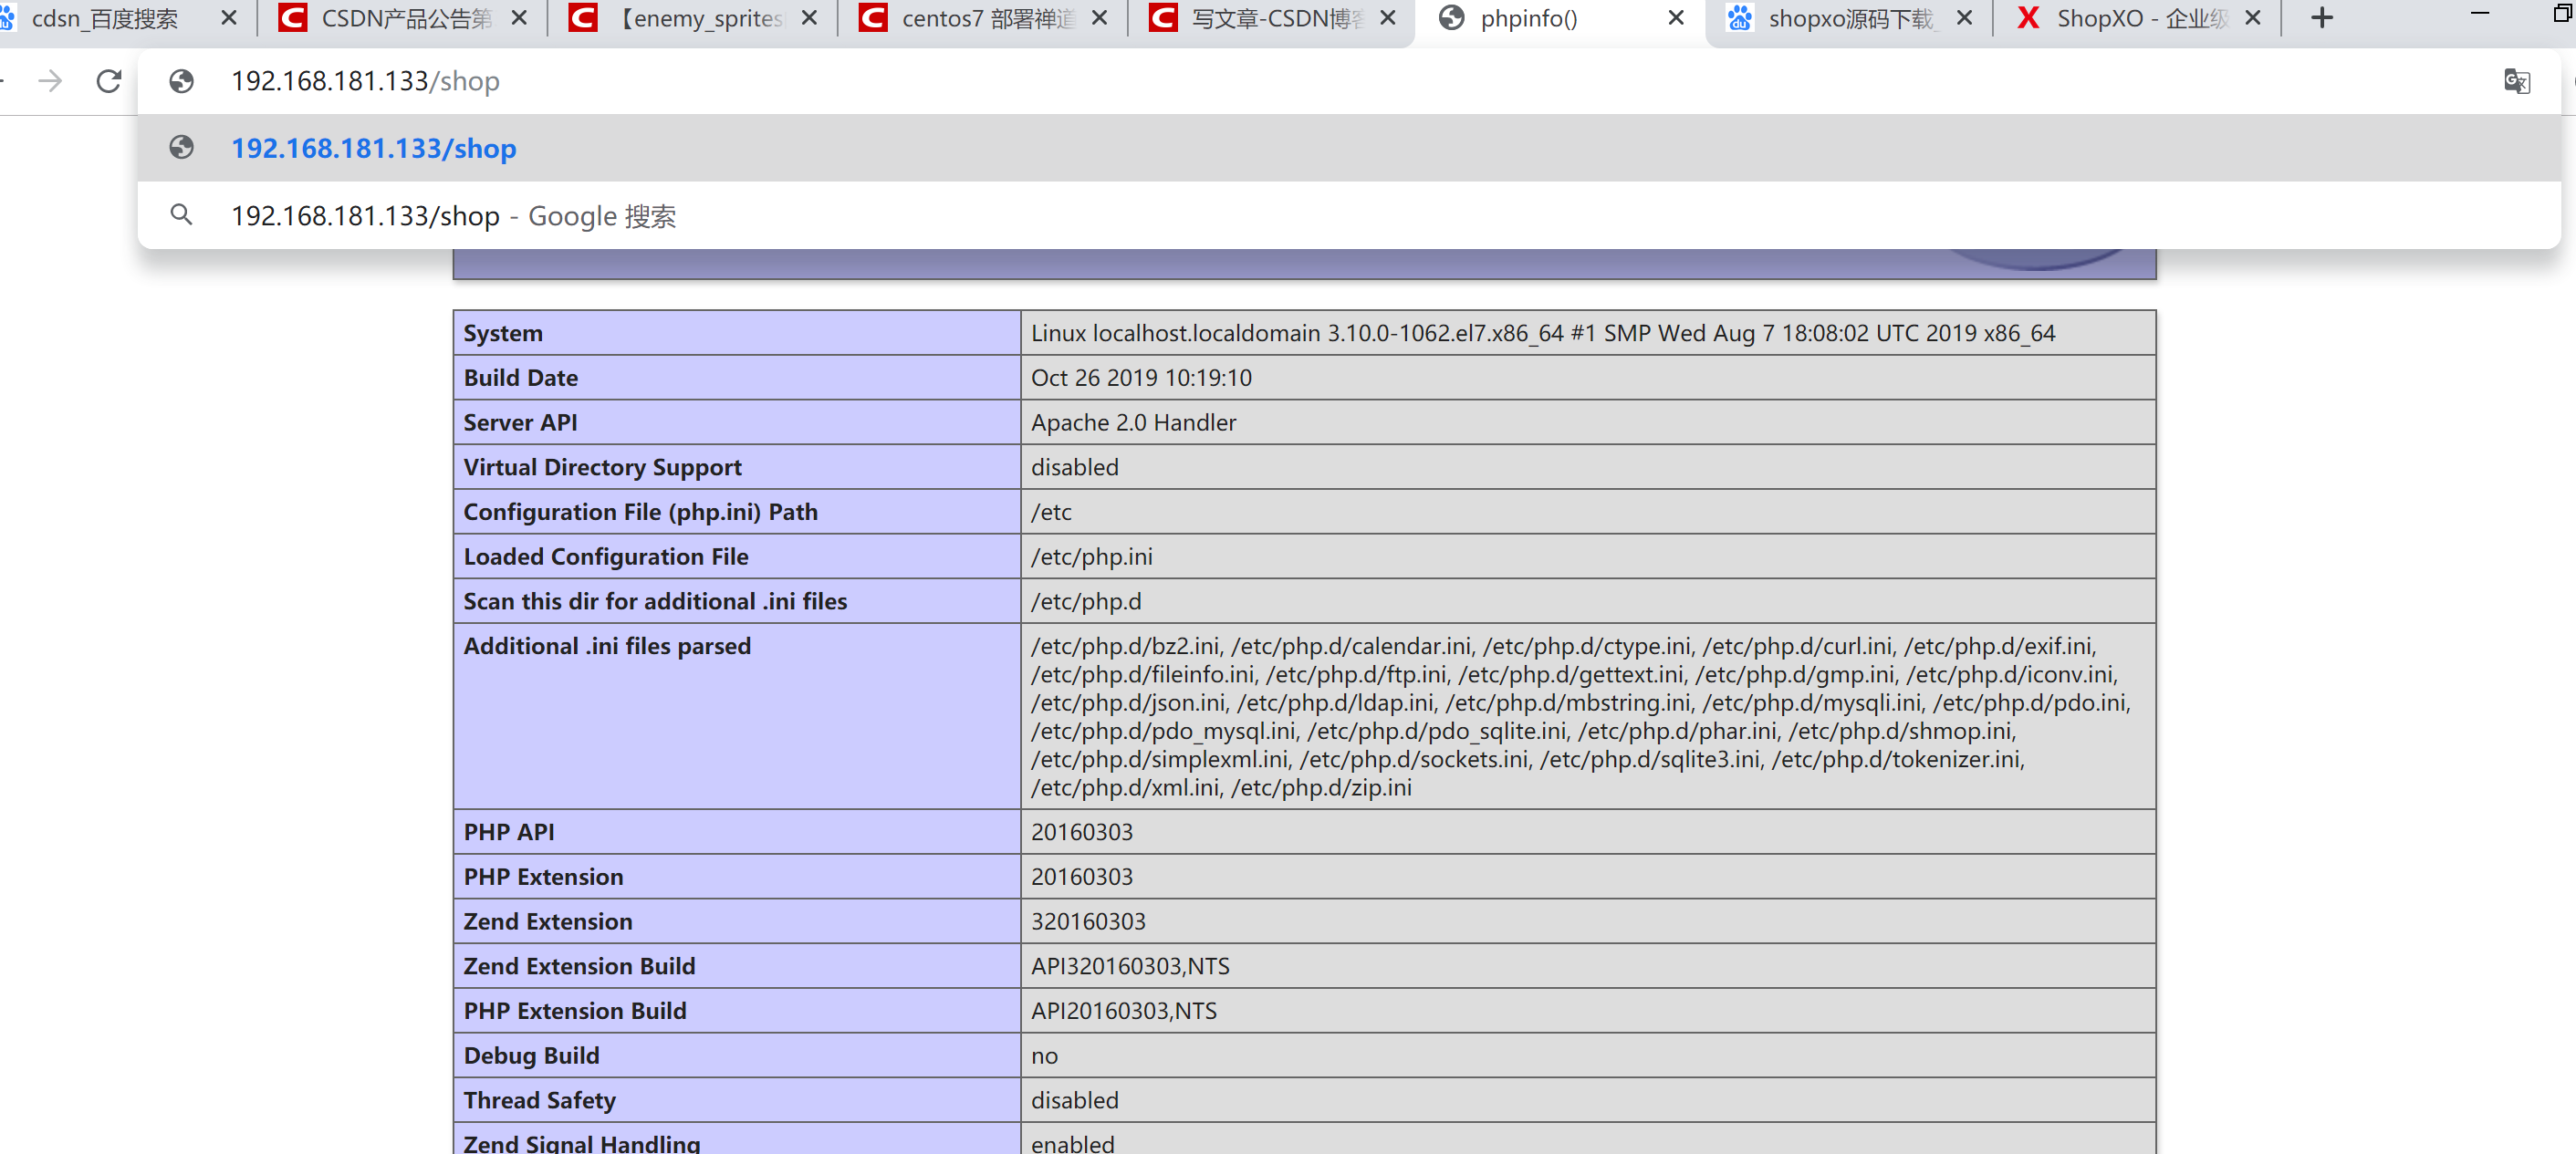
Task: Open Google Translate icon in the address bar
Action: pos(2518,81)
